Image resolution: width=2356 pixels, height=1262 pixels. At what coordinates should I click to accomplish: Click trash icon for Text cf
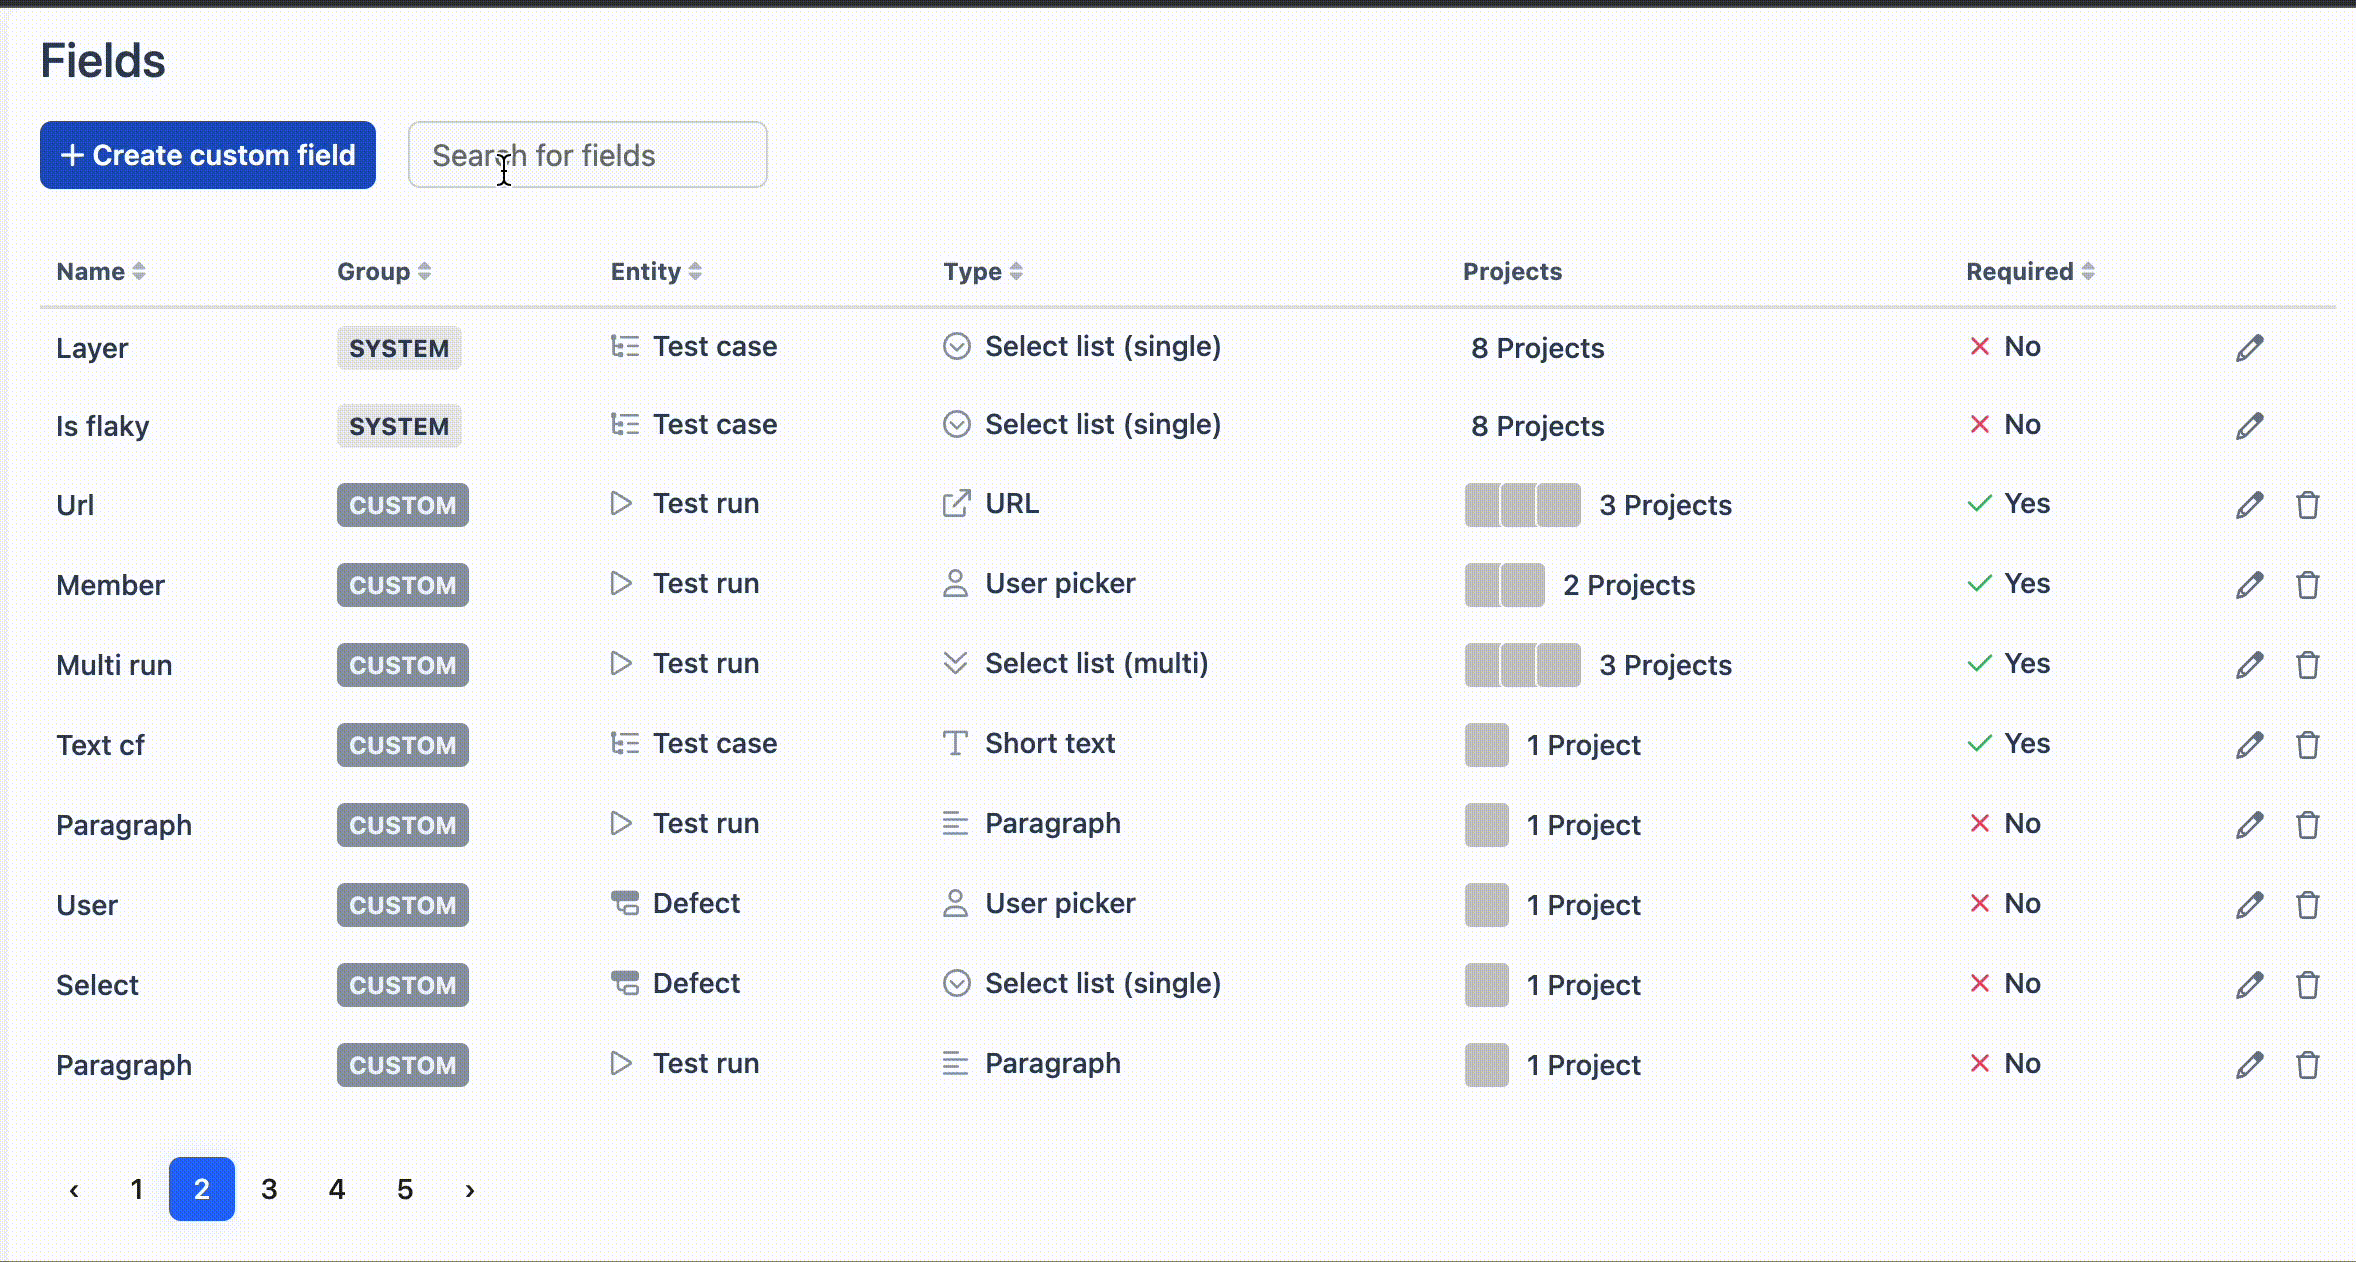pos(2307,745)
